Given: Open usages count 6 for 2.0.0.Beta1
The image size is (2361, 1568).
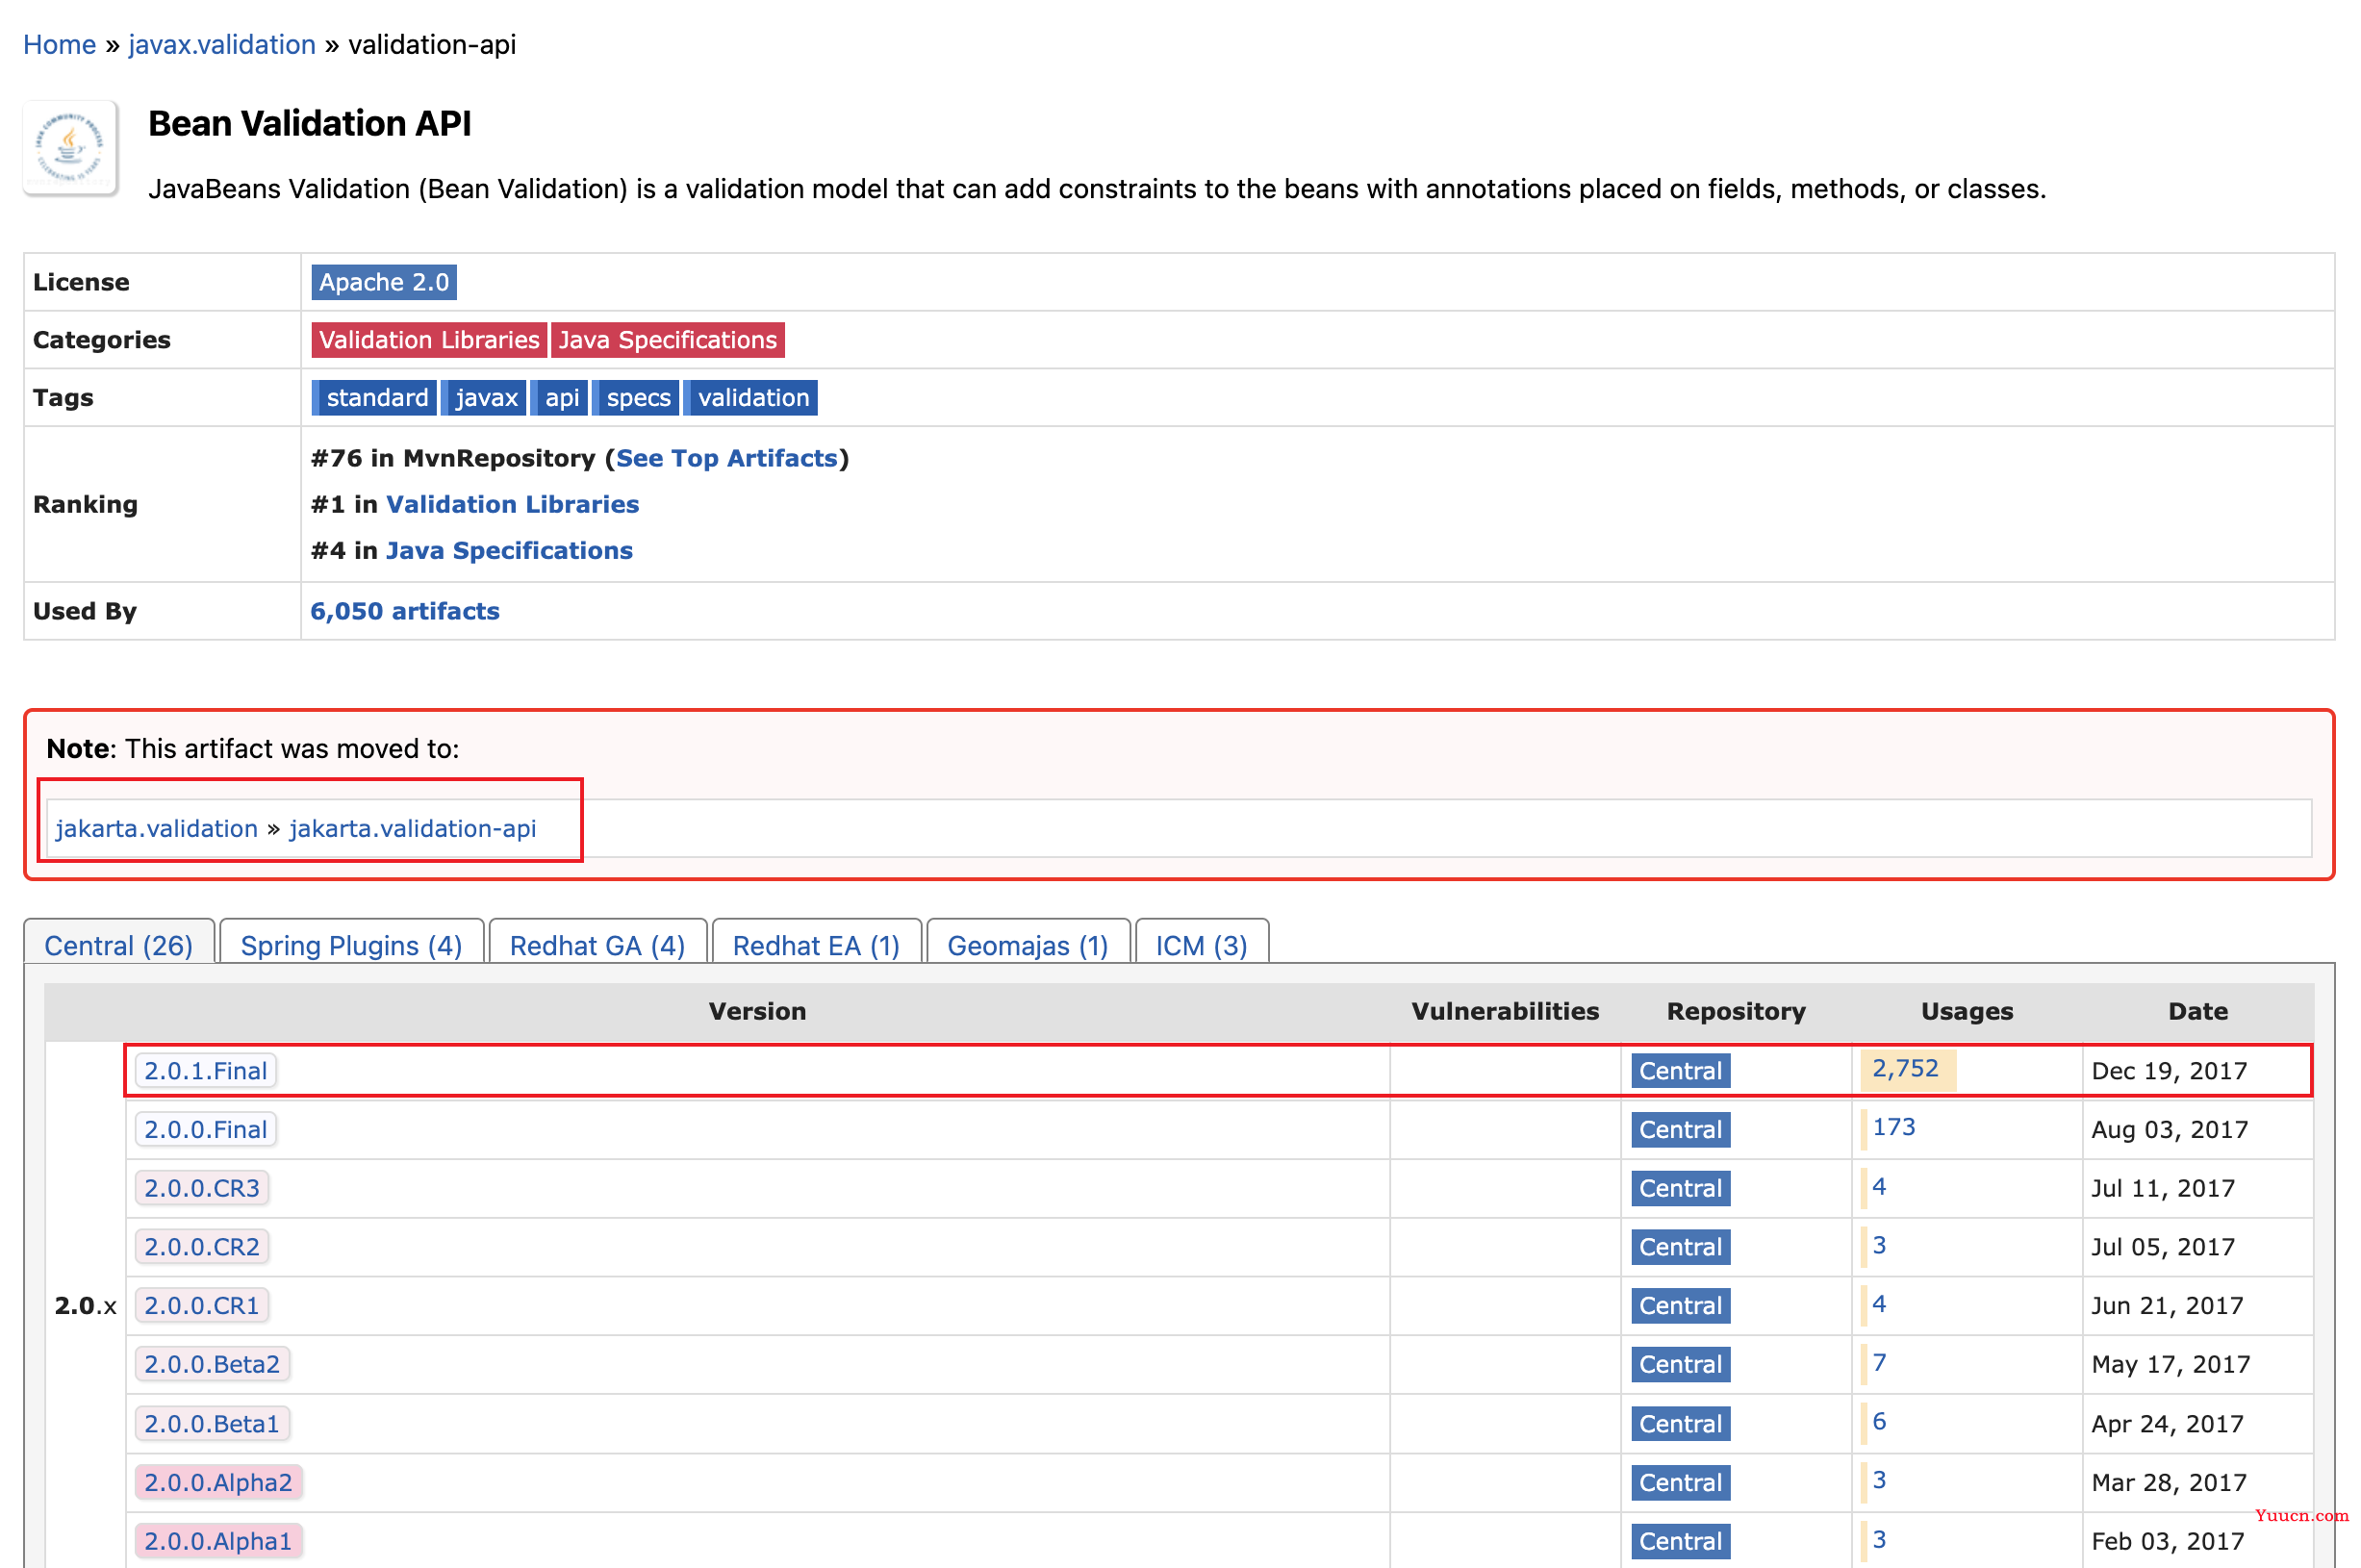Looking at the screenshot, I should click(x=1879, y=1422).
